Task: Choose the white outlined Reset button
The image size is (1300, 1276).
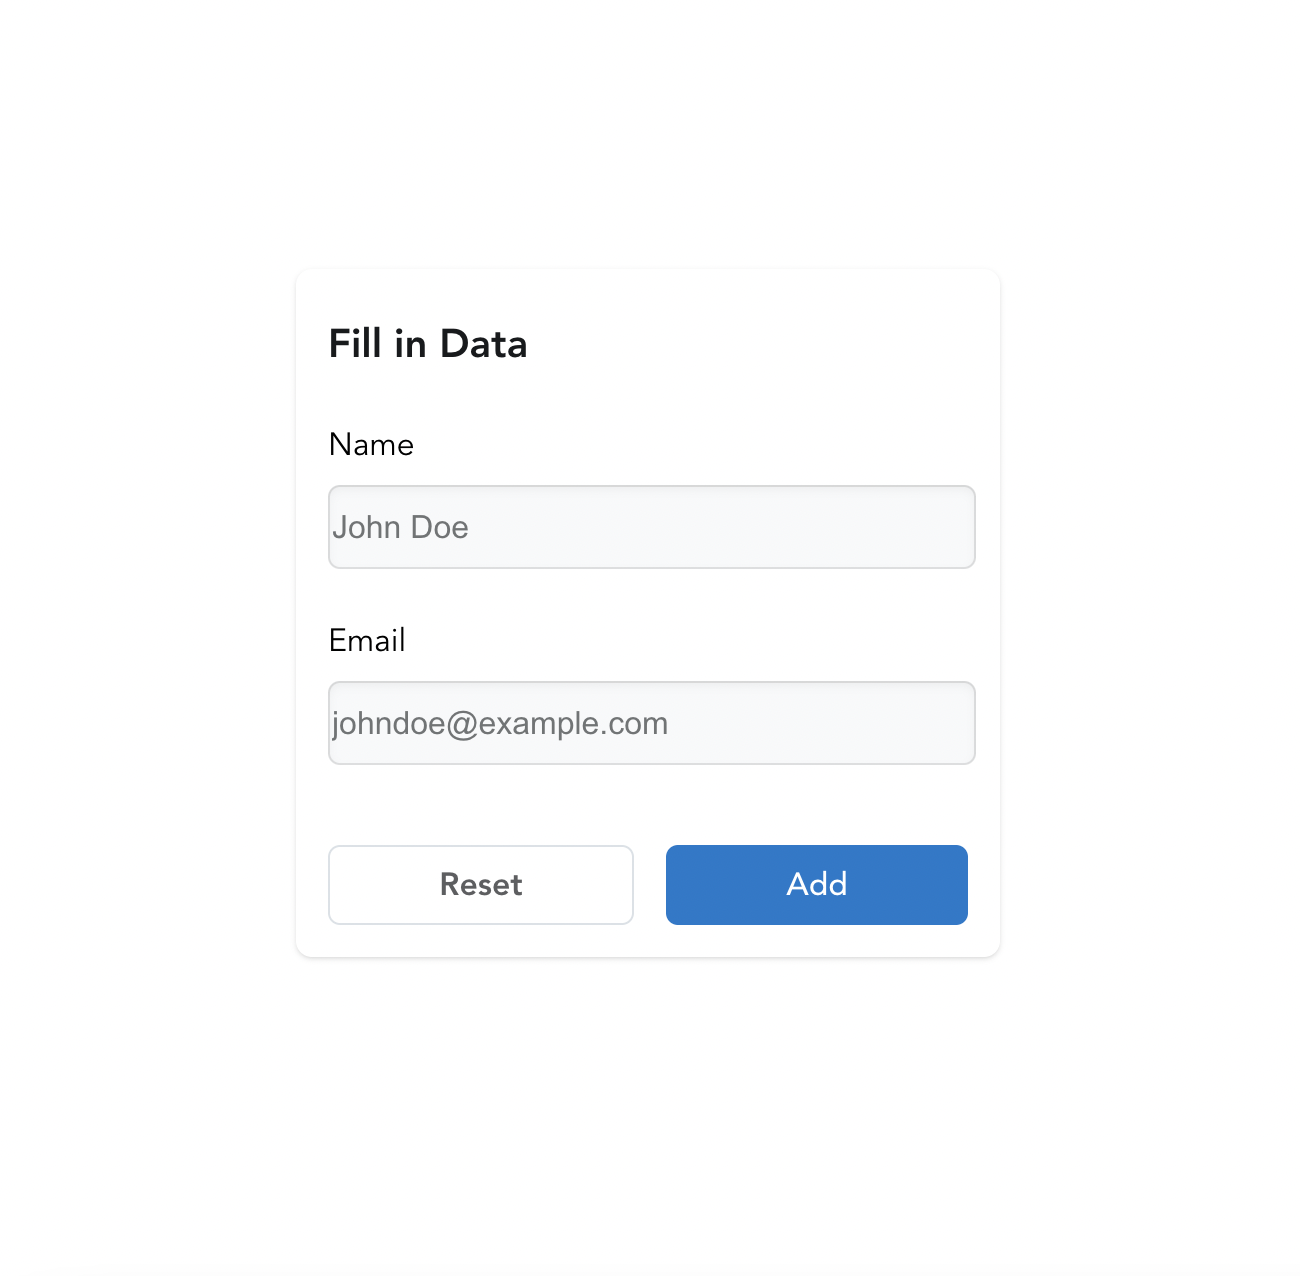Action: point(481,885)
